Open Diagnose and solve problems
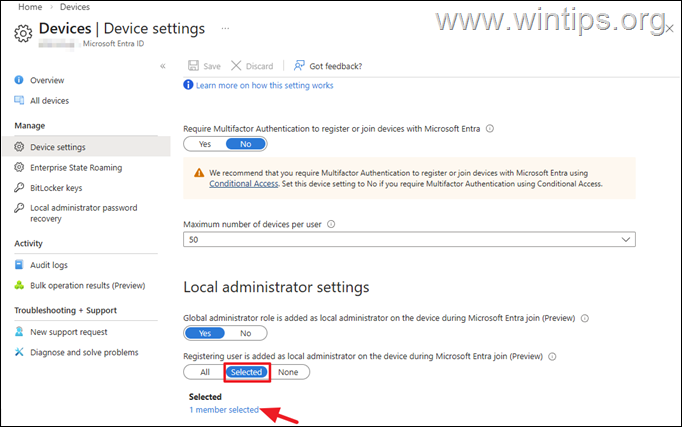The width and height of the screenshot is (682, 427). click(84, 353)
